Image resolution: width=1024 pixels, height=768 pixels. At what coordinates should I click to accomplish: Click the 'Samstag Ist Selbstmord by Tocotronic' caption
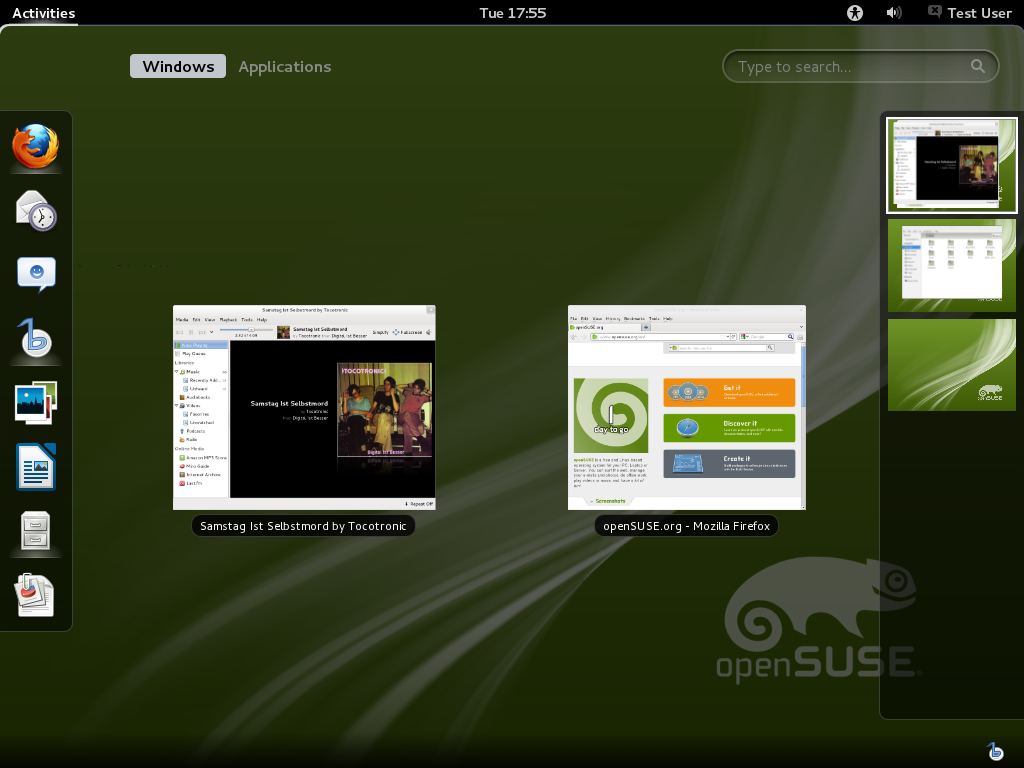(303, 526)
